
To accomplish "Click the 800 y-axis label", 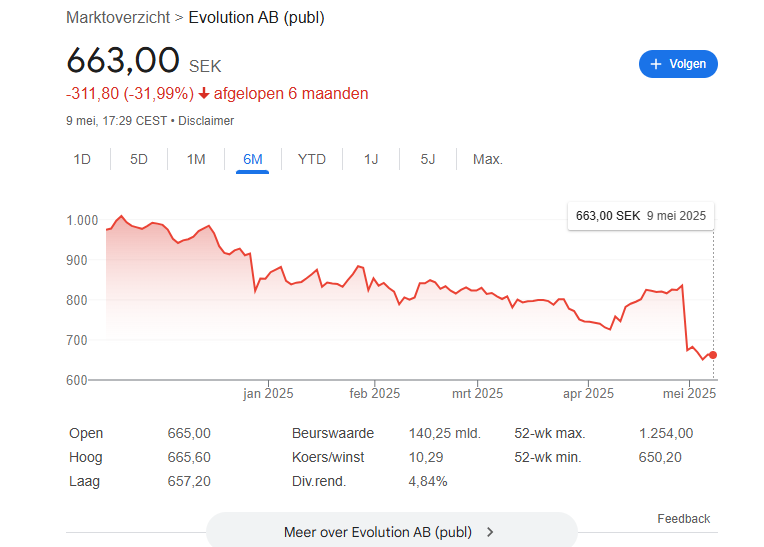I will (x=77, y=300).
